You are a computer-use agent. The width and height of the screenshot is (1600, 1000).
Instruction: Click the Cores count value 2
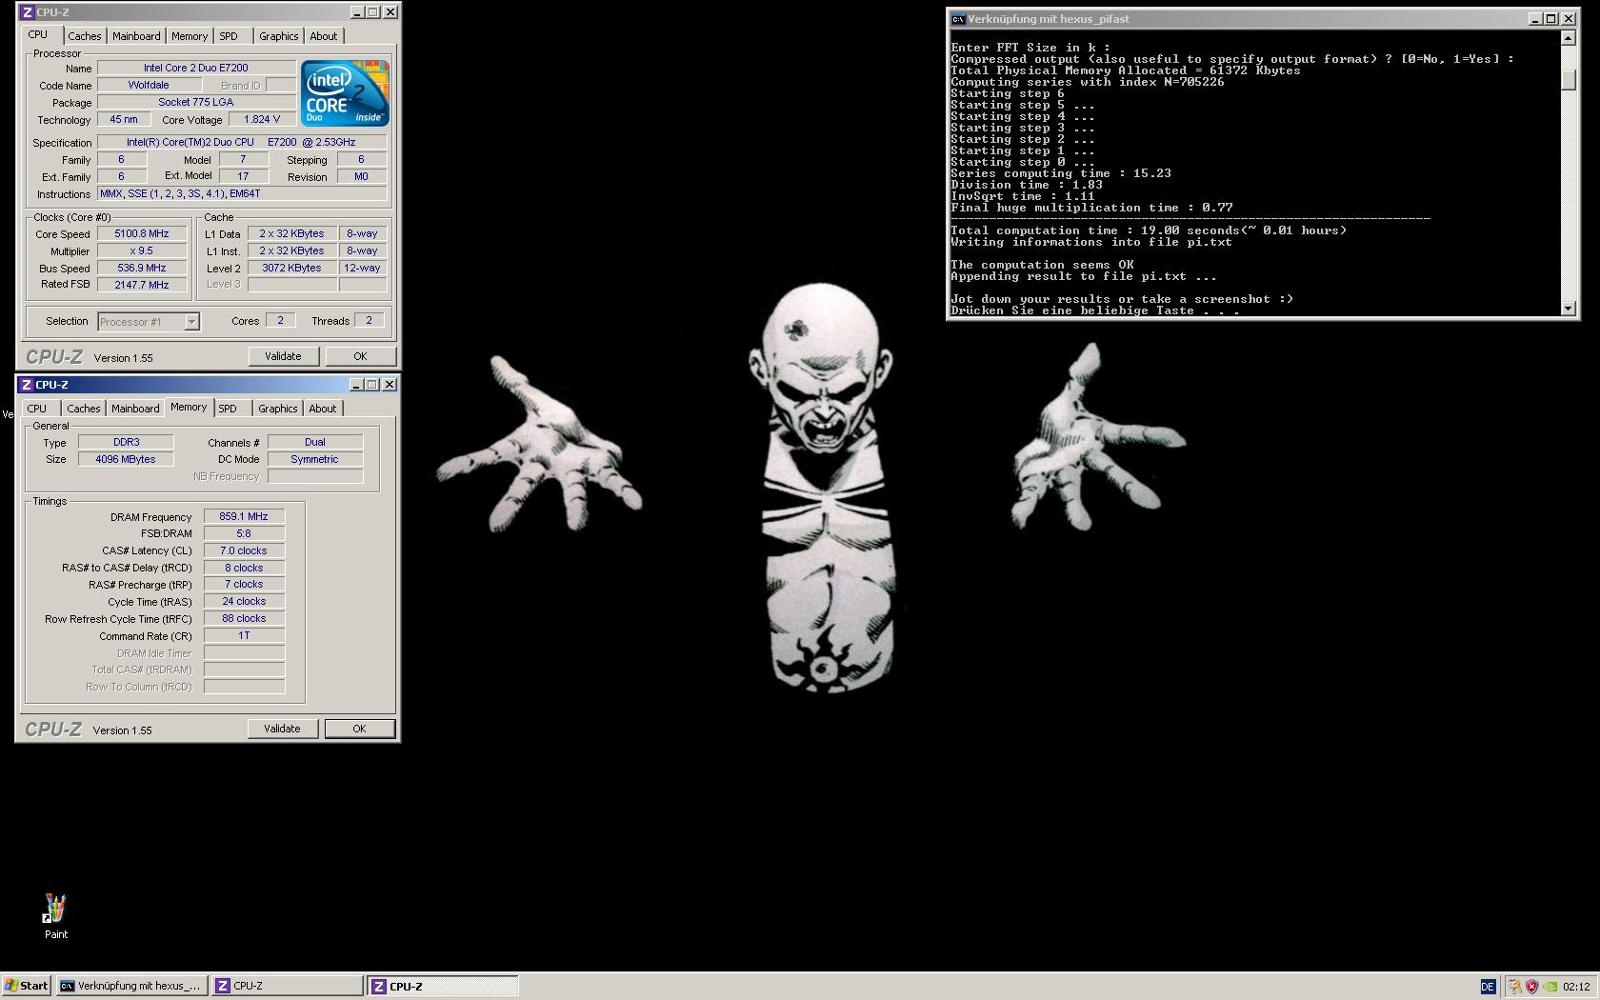(x=280, y=320)
